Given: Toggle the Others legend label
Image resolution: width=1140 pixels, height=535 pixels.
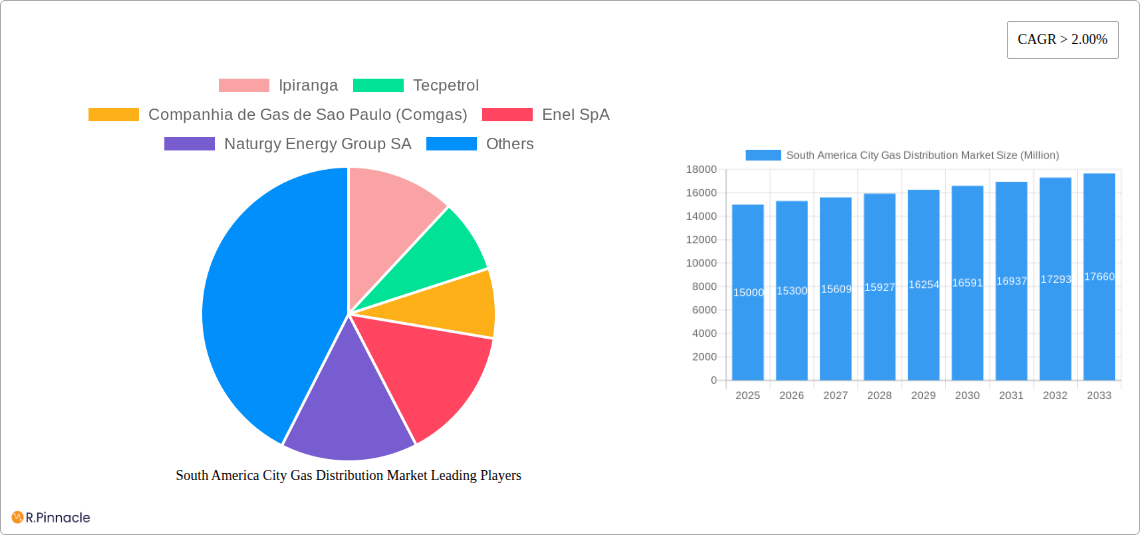Looking at the screenshot, I should 510,144.
